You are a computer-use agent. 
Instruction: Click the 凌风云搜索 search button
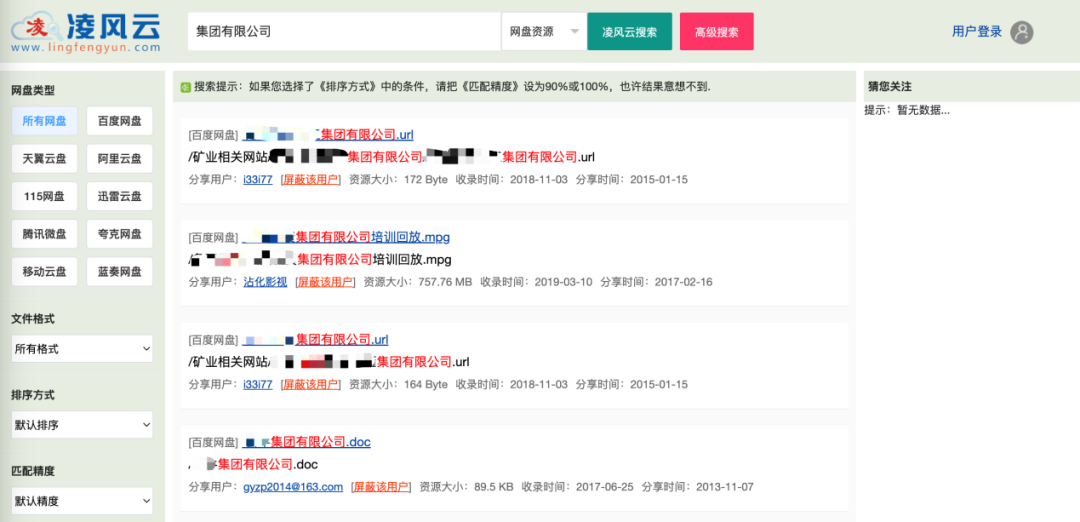(630, 32)
